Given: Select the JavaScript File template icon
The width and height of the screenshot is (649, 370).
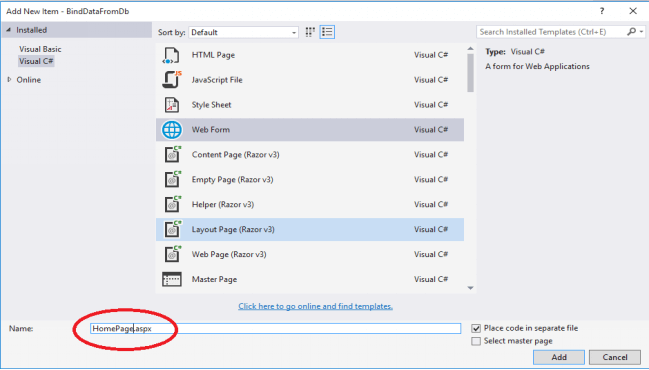Looking at the screenshot, I should [x=171, y=79].
